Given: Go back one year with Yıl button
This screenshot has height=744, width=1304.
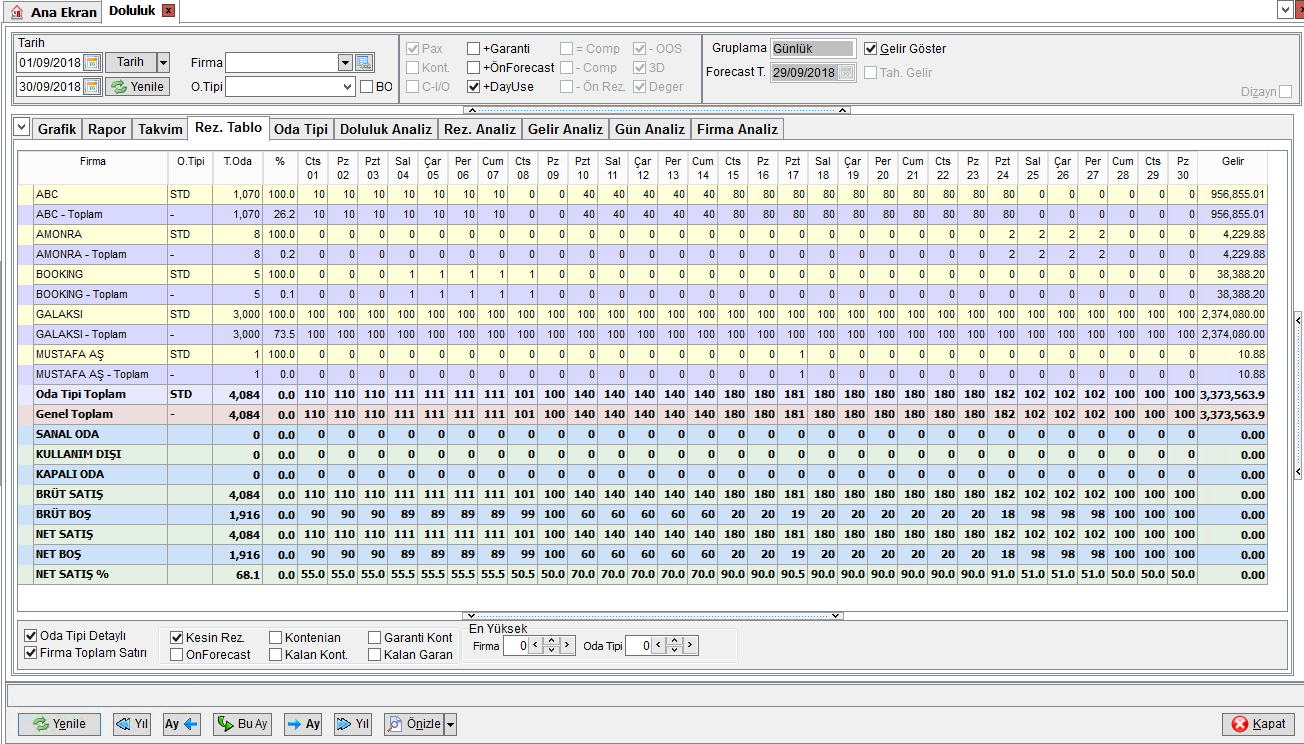Looking at the screenshot, I should click(131, 724).
